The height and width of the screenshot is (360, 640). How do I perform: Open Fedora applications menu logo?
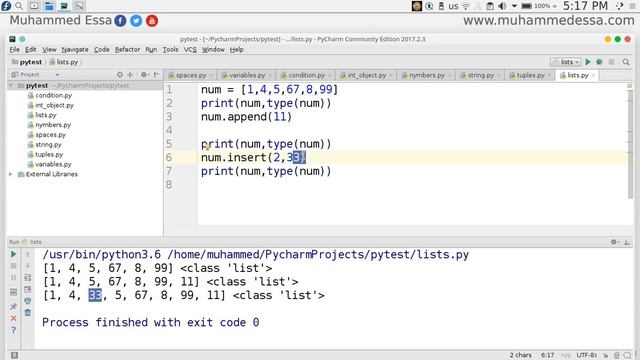click(x=6, y=6)
